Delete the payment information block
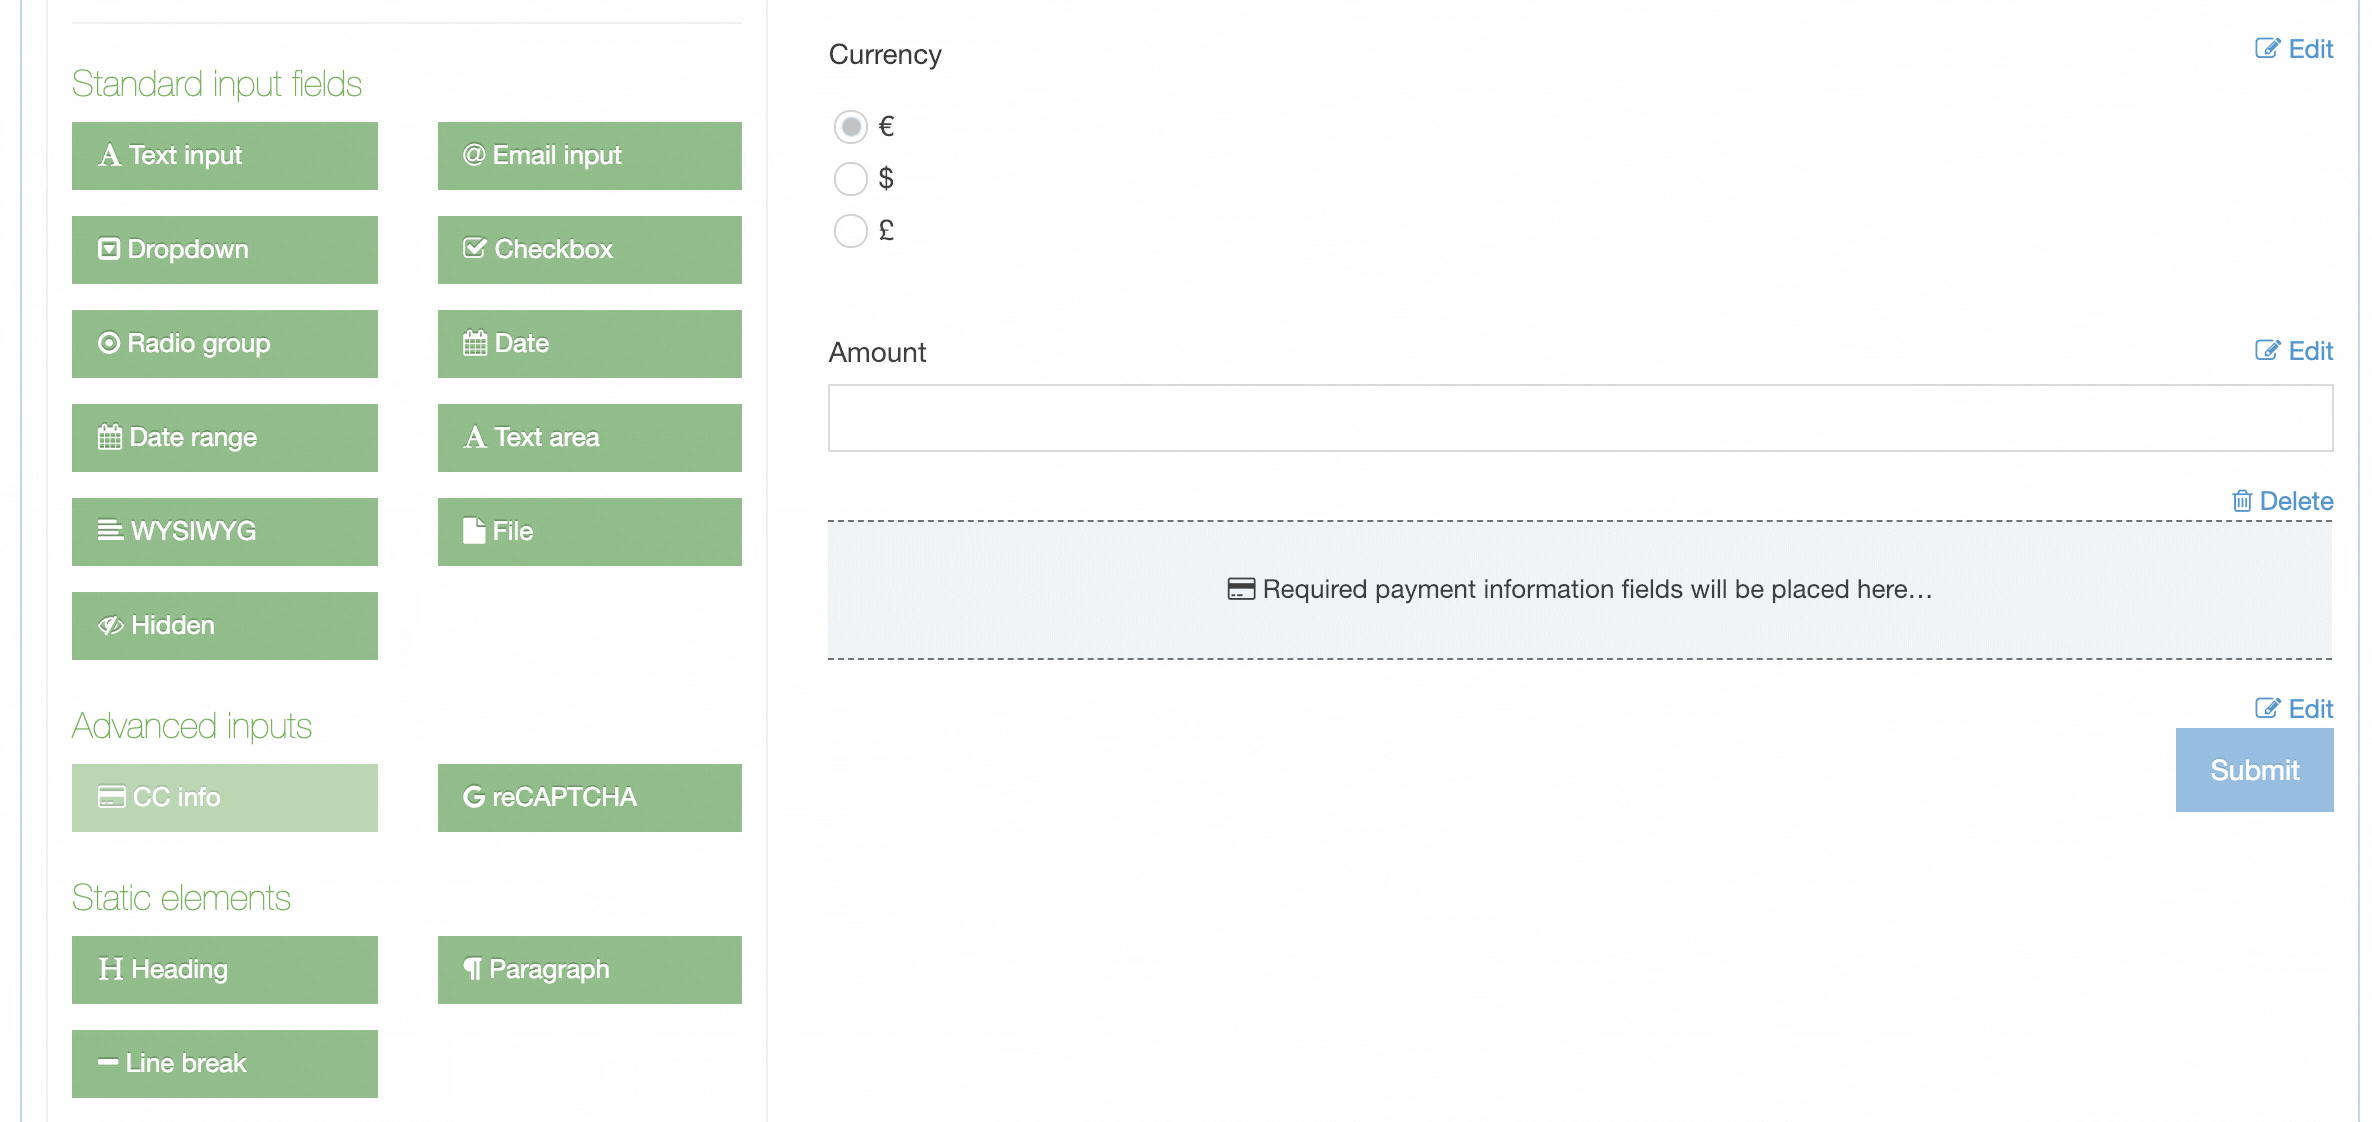The height and width of the screenshot is (1122, 2372). 2283,501
